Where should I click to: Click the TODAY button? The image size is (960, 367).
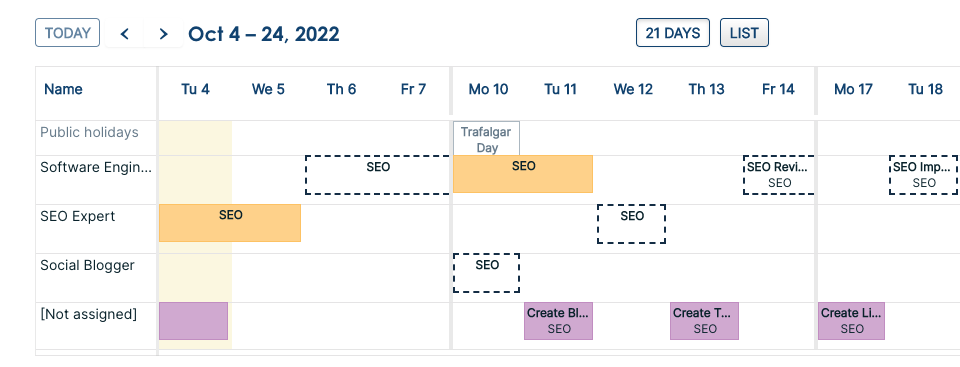tap(67, 32)
